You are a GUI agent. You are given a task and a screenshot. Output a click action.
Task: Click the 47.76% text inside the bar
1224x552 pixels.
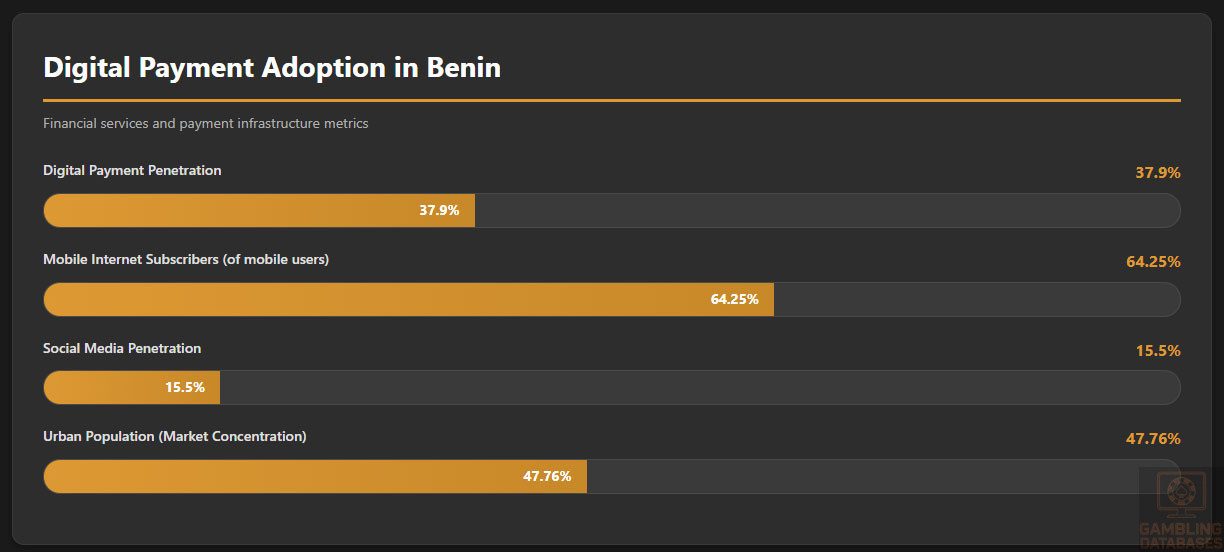coord(547,477)
